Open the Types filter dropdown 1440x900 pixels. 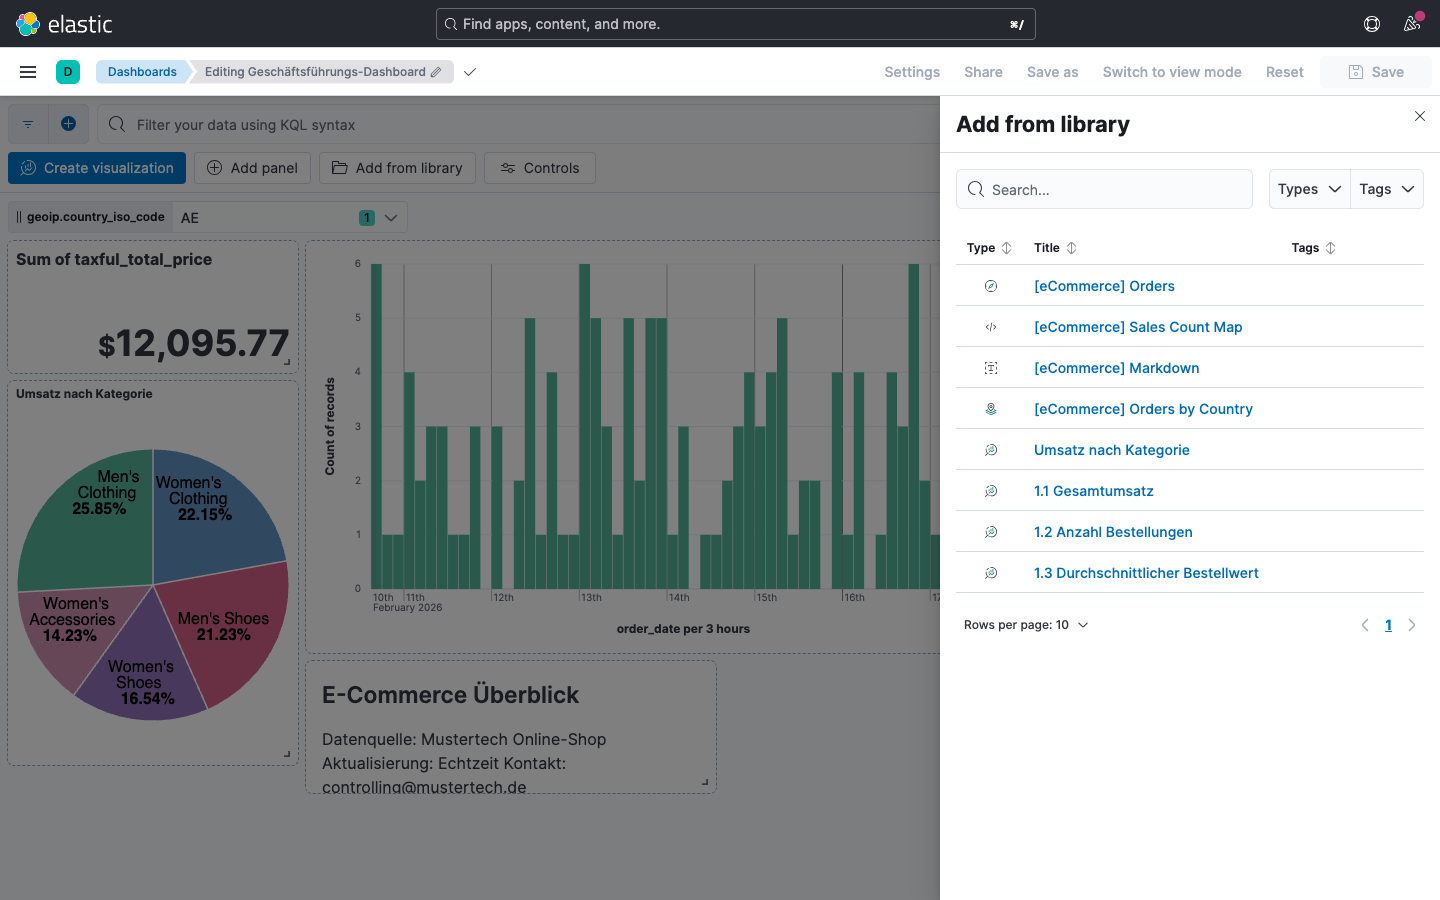point(1309,189)
